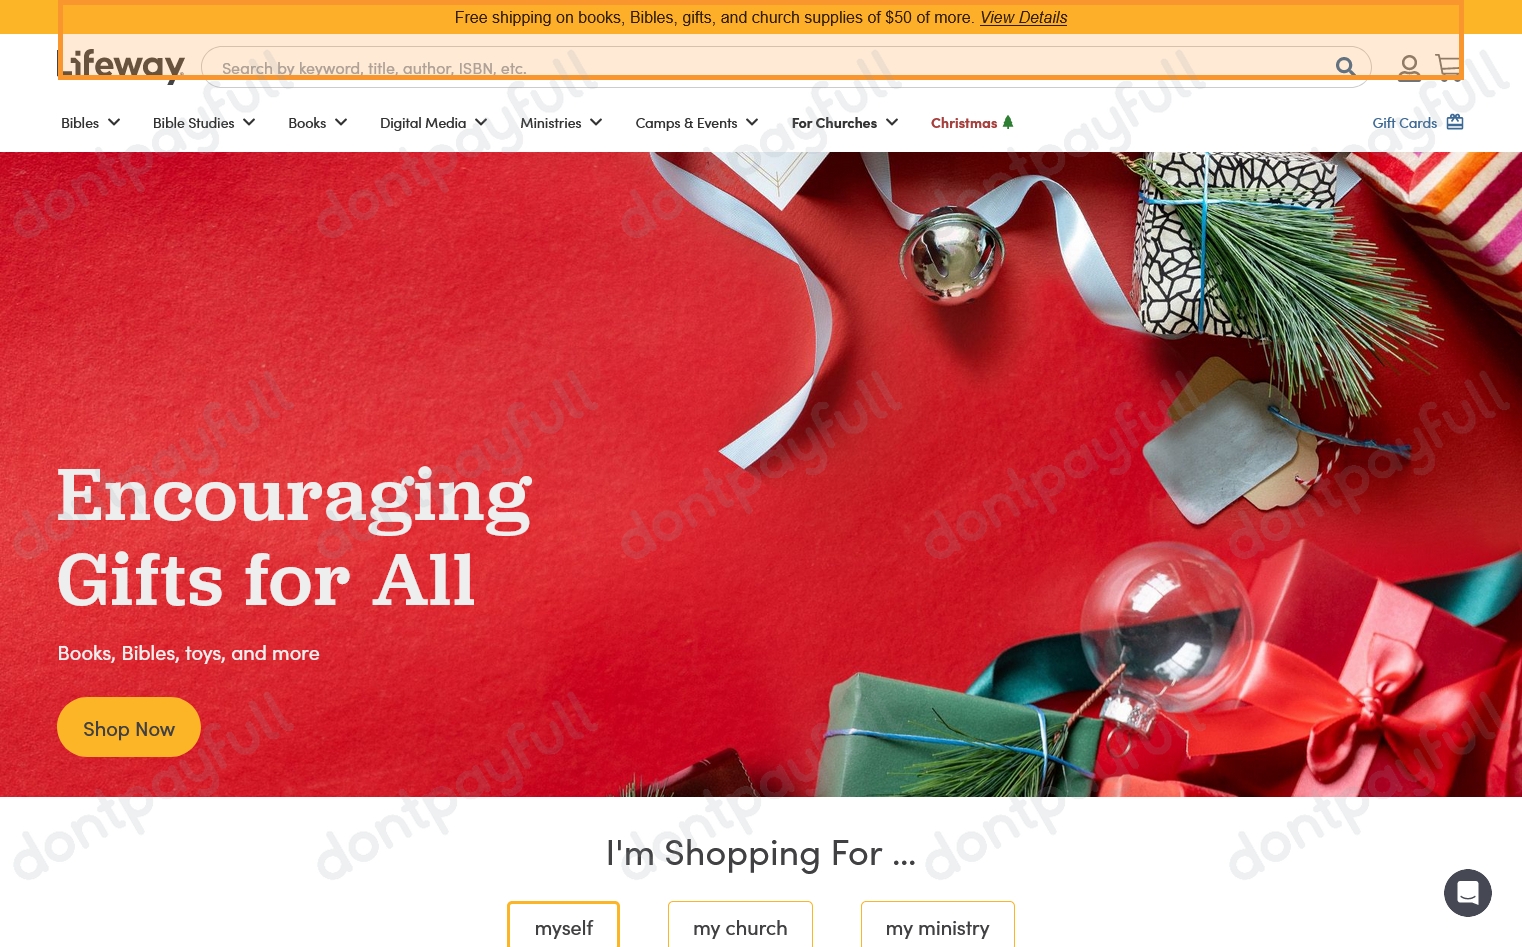Viewport: 1522px width, 947px height.
Task: Open the Books menu
Action: (x=318, y=123)
